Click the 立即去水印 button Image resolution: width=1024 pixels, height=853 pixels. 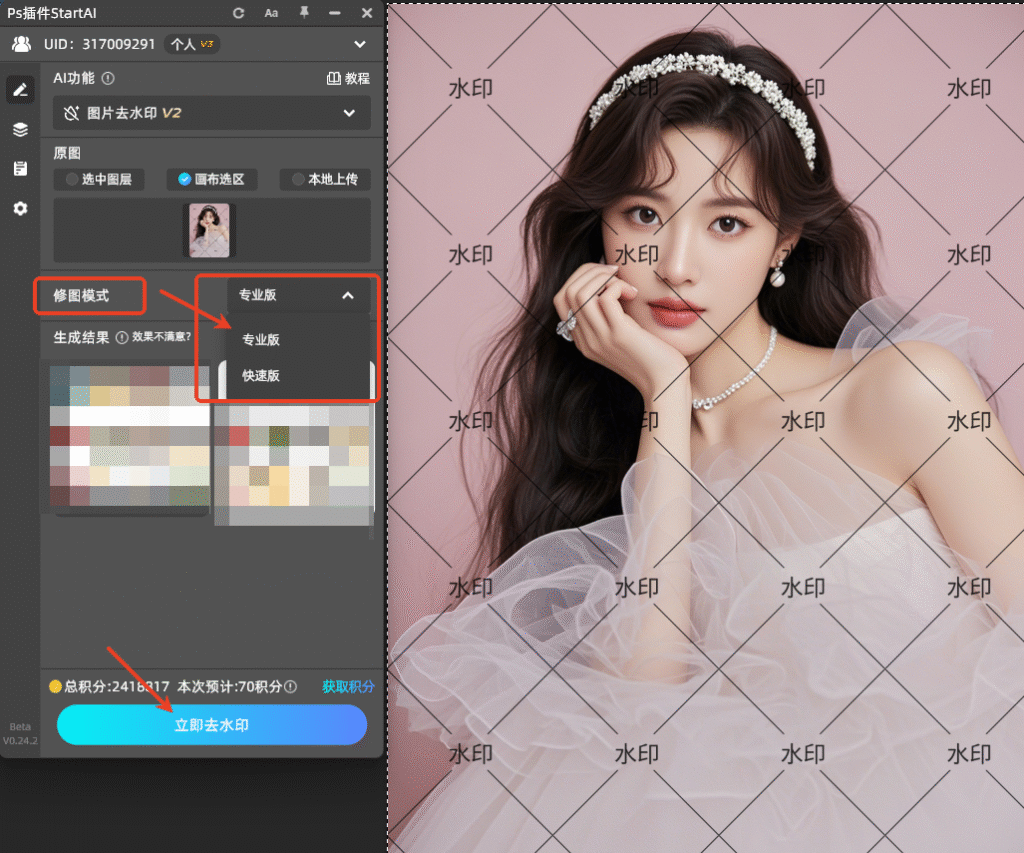212,724
